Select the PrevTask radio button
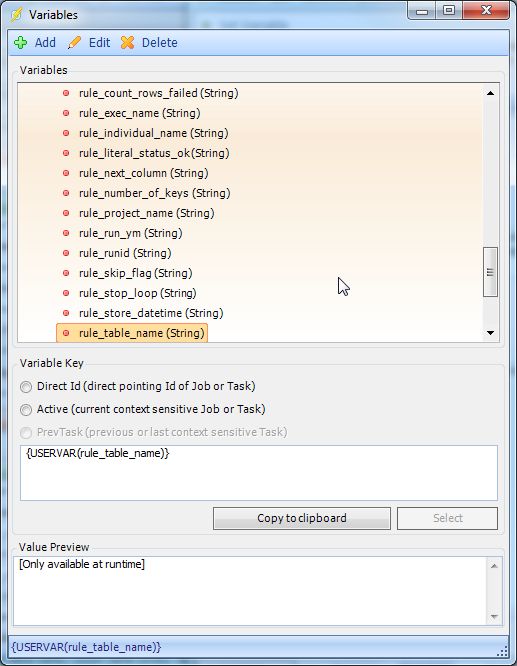Viewport: 517px width, 666px height. click(26, 432)
